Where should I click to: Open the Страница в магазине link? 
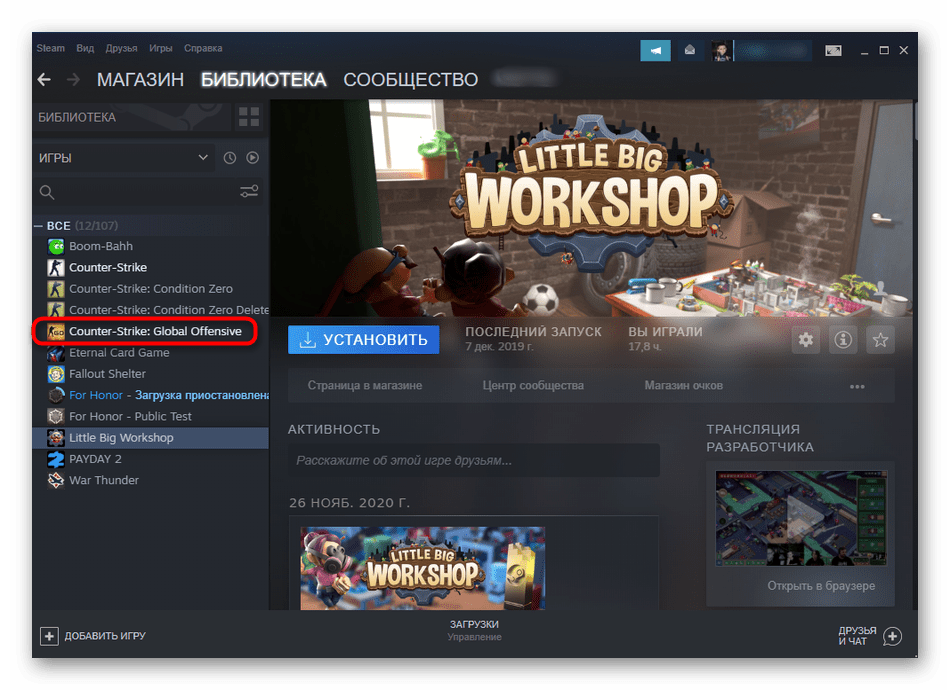point(364,386)
